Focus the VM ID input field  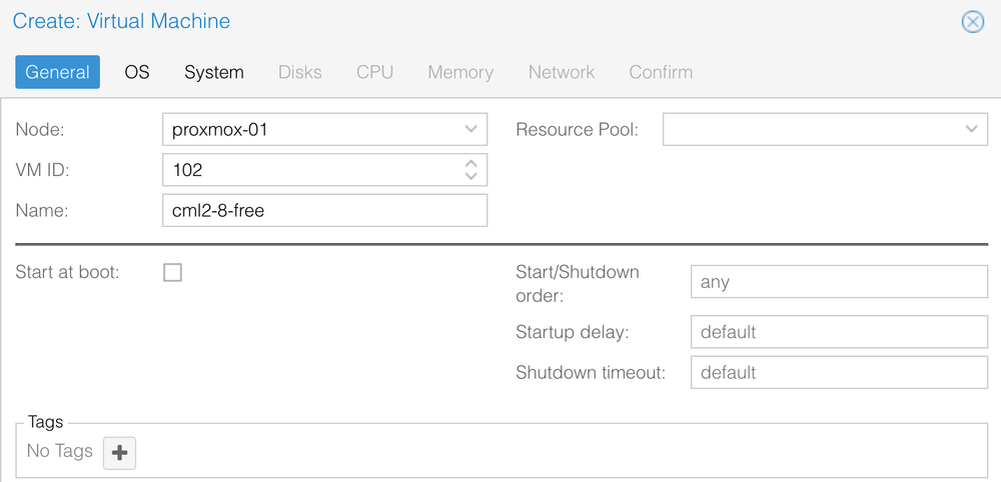click(310, 170)
